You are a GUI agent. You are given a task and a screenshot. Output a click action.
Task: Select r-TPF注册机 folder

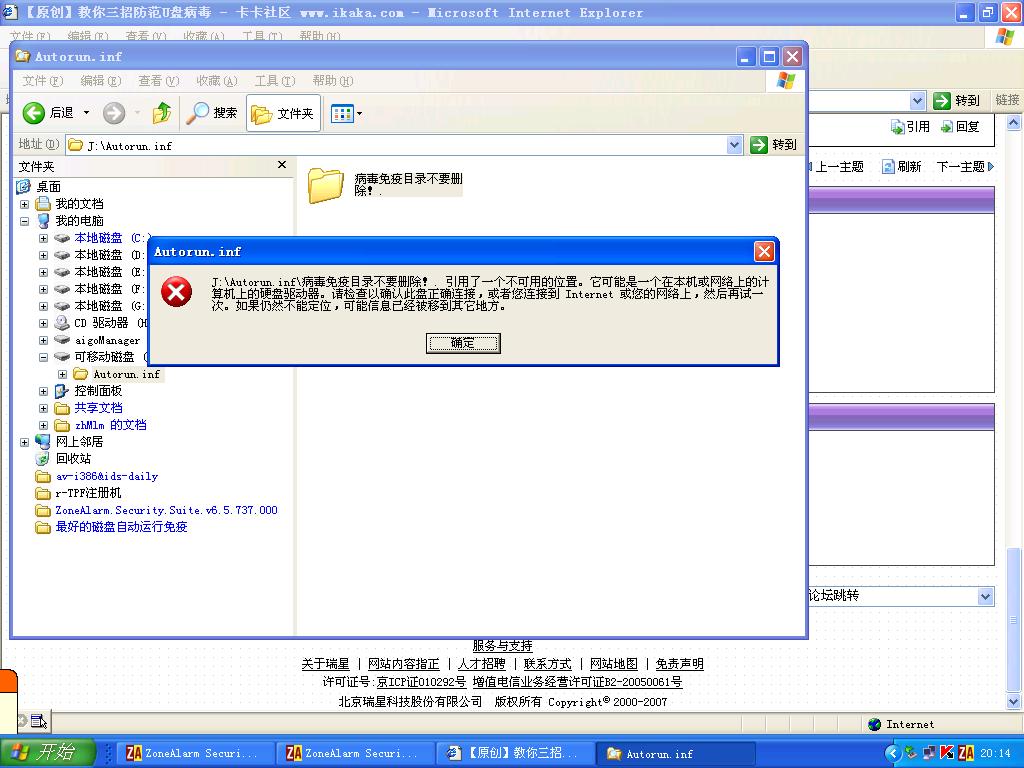pos(88,493)
